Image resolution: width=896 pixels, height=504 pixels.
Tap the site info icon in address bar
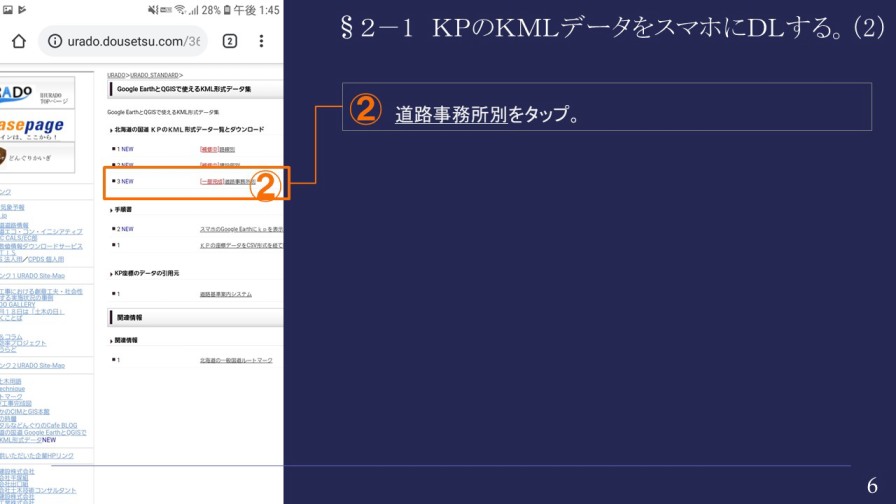tap(54, 41)
